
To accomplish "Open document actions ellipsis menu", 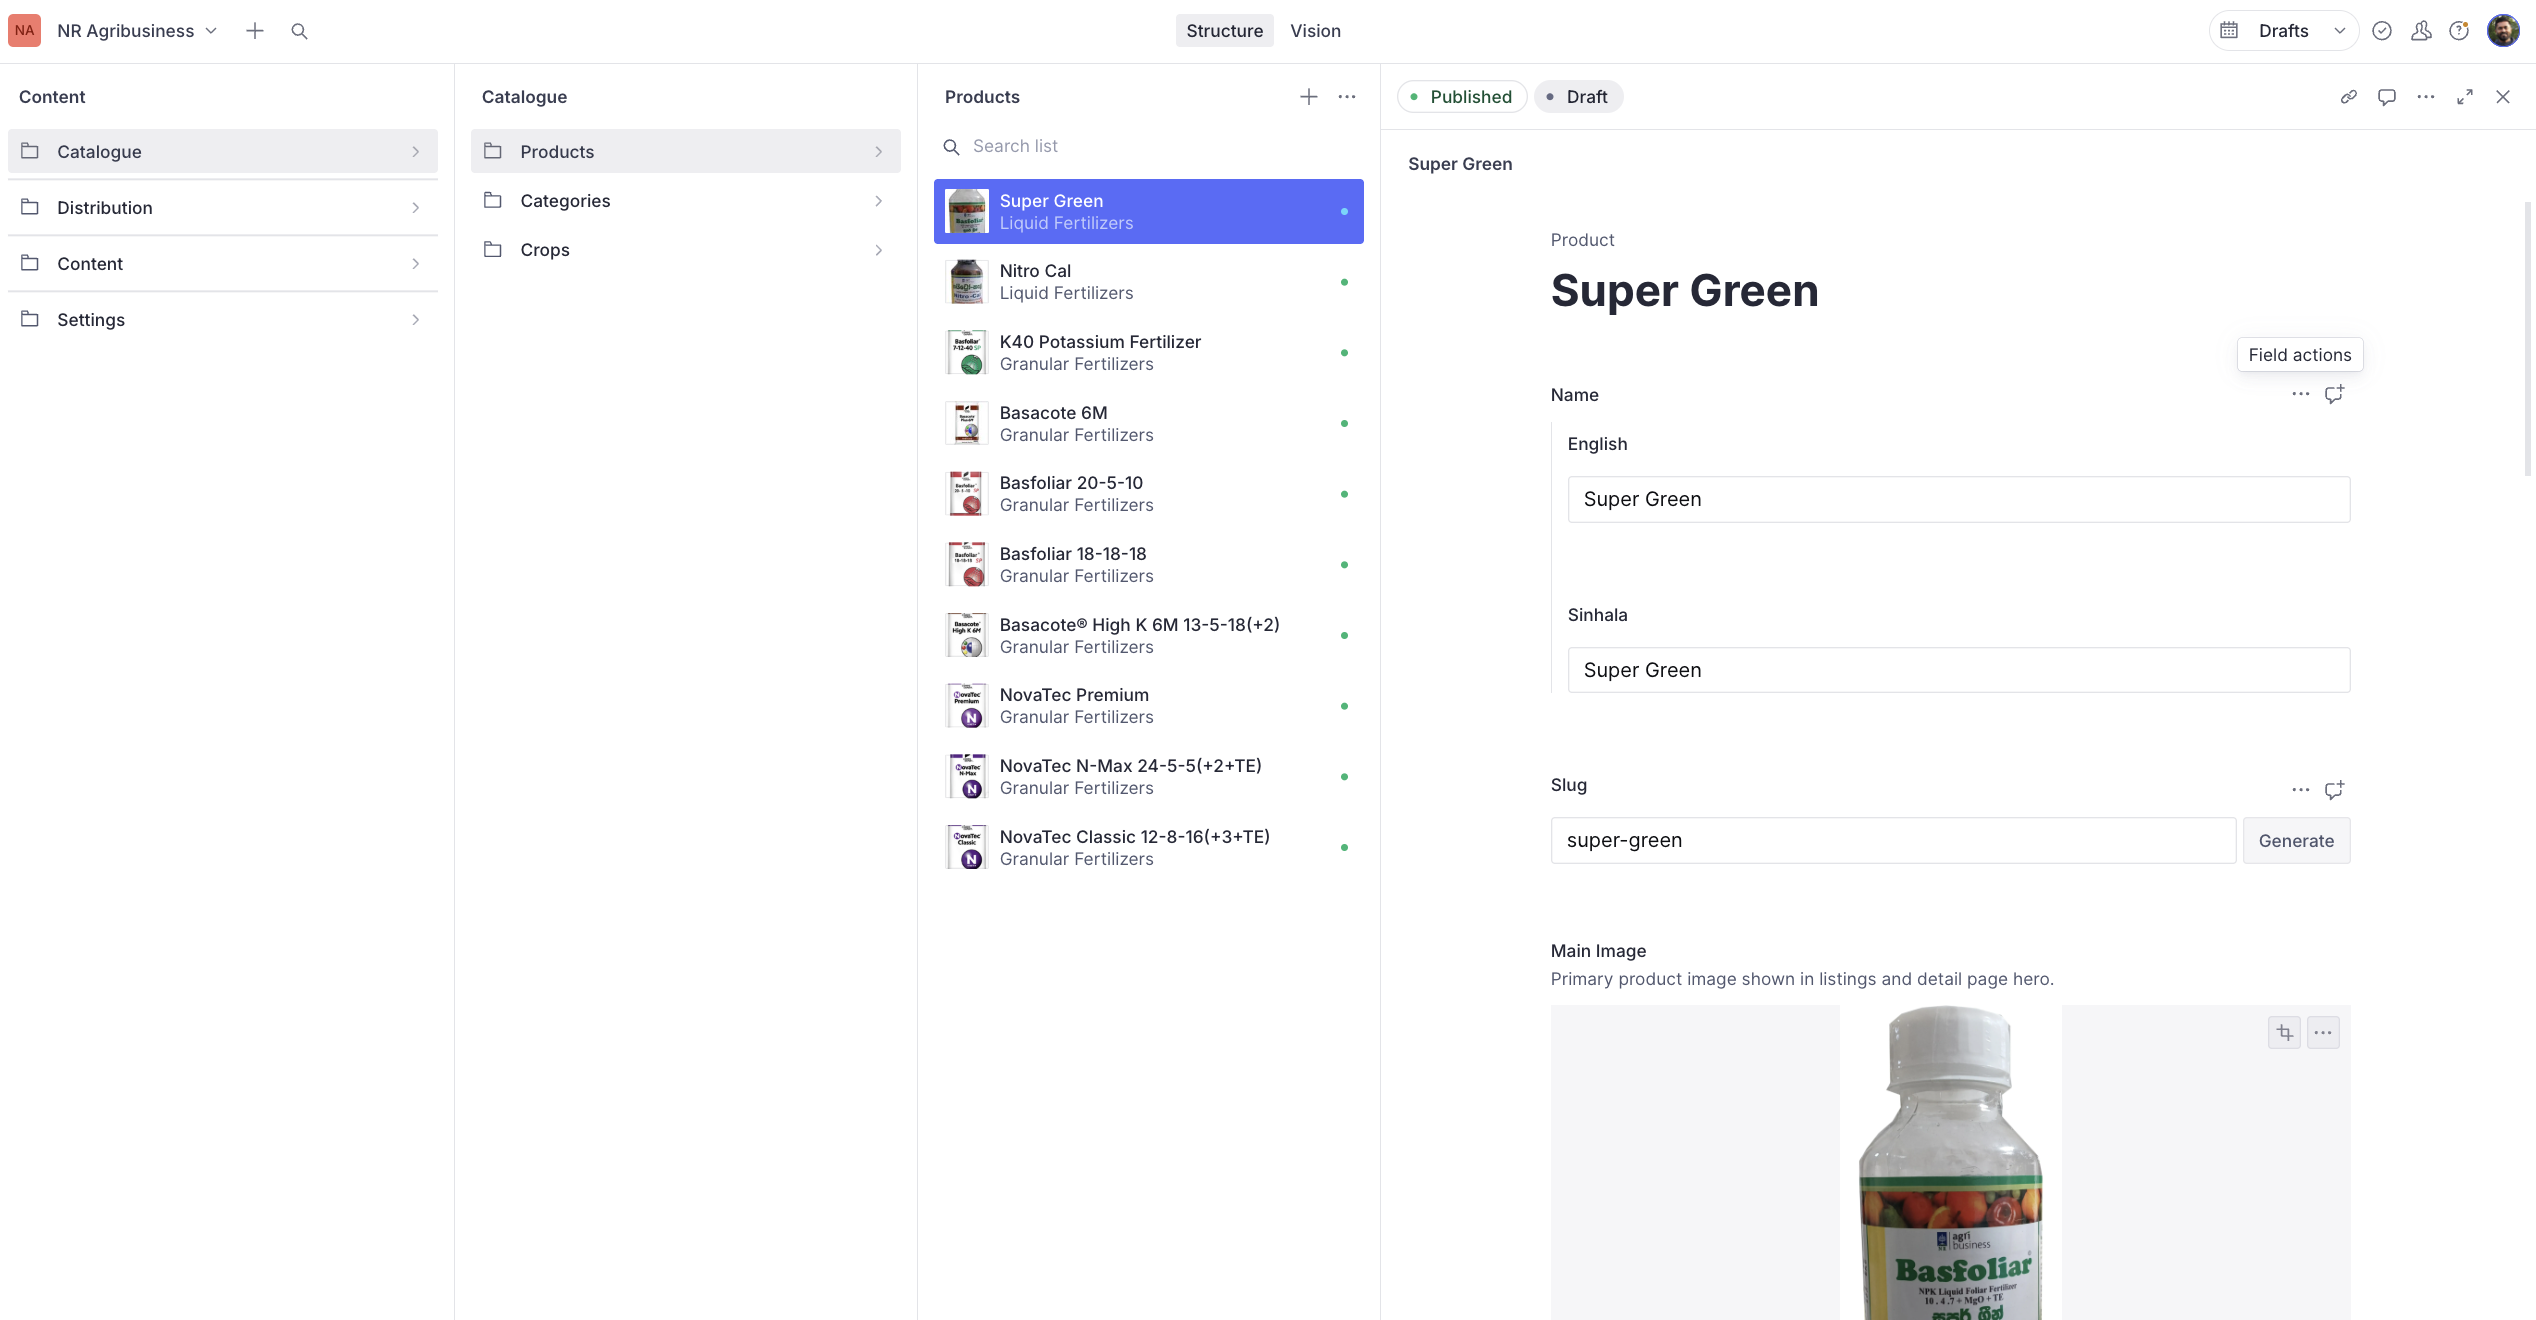I will point(2426,97).
